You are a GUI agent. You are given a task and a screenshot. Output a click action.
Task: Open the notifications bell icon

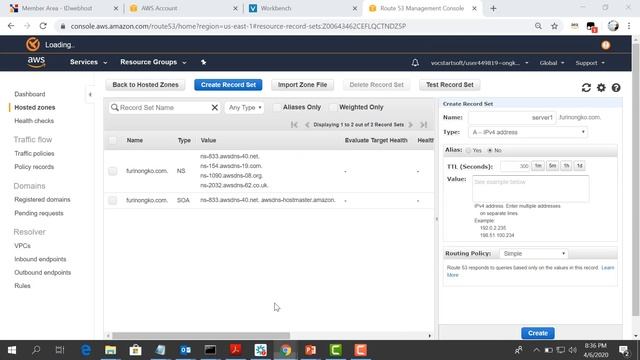point(415,63)
